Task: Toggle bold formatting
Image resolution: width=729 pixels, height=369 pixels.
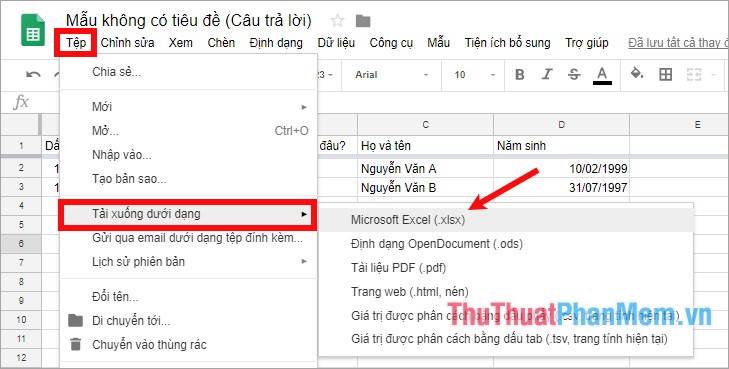Action: point(520,74)
